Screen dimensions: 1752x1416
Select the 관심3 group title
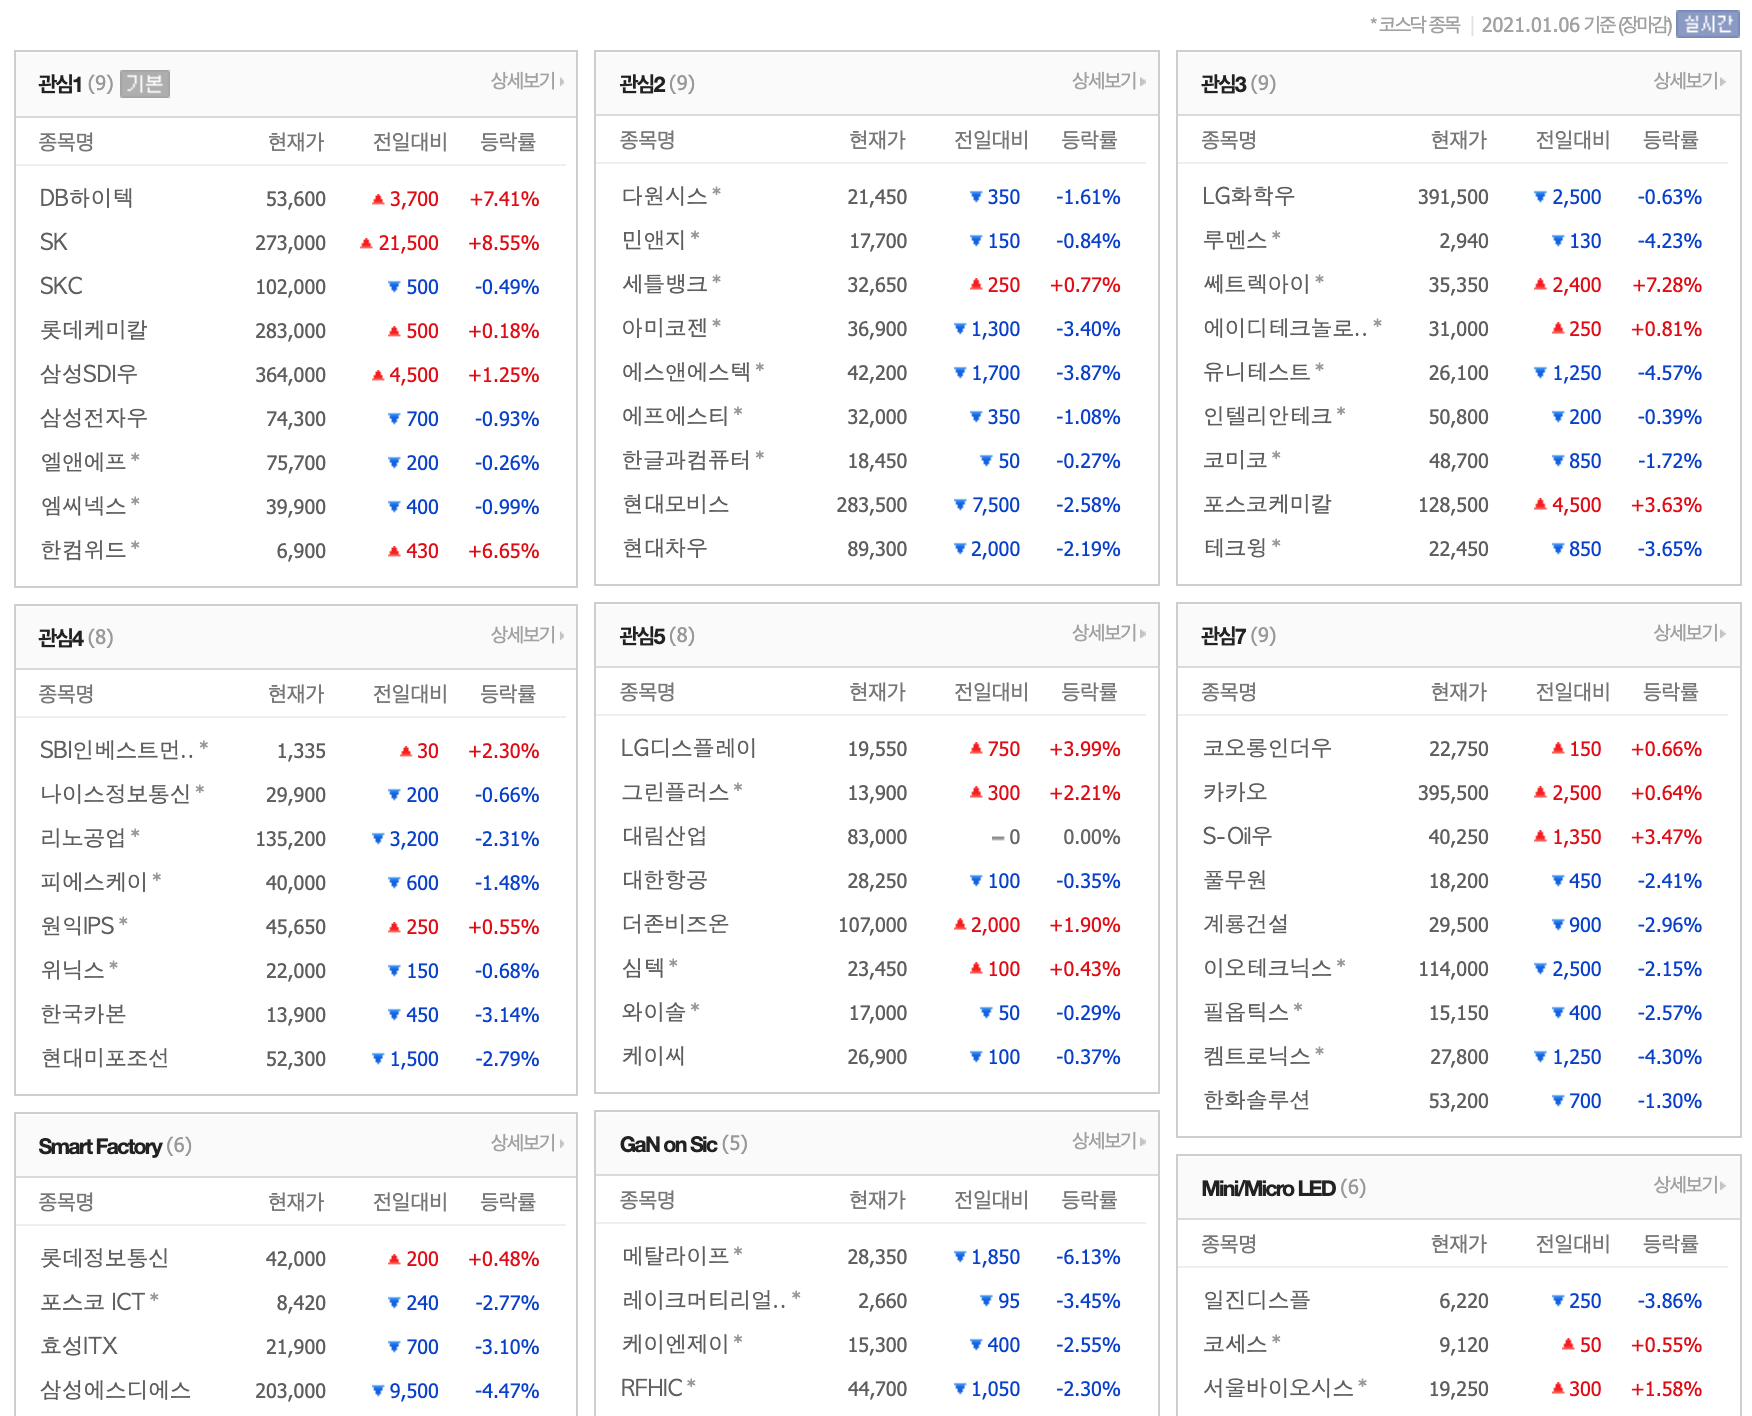point(1223,84)
